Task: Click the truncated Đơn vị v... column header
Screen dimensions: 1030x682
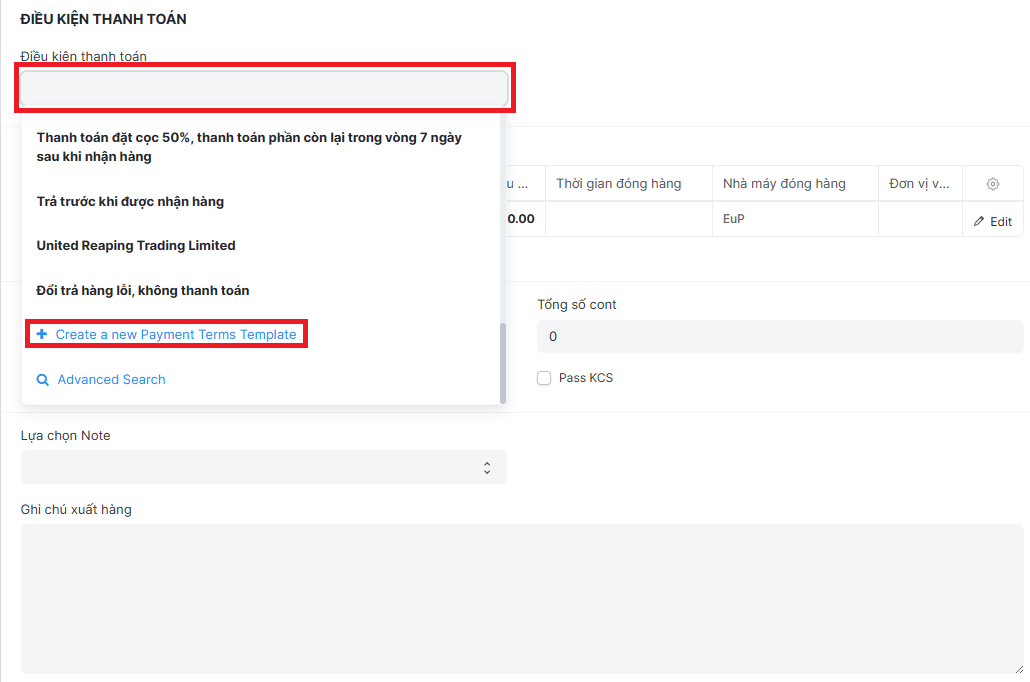Action: (x=919, y=184)
